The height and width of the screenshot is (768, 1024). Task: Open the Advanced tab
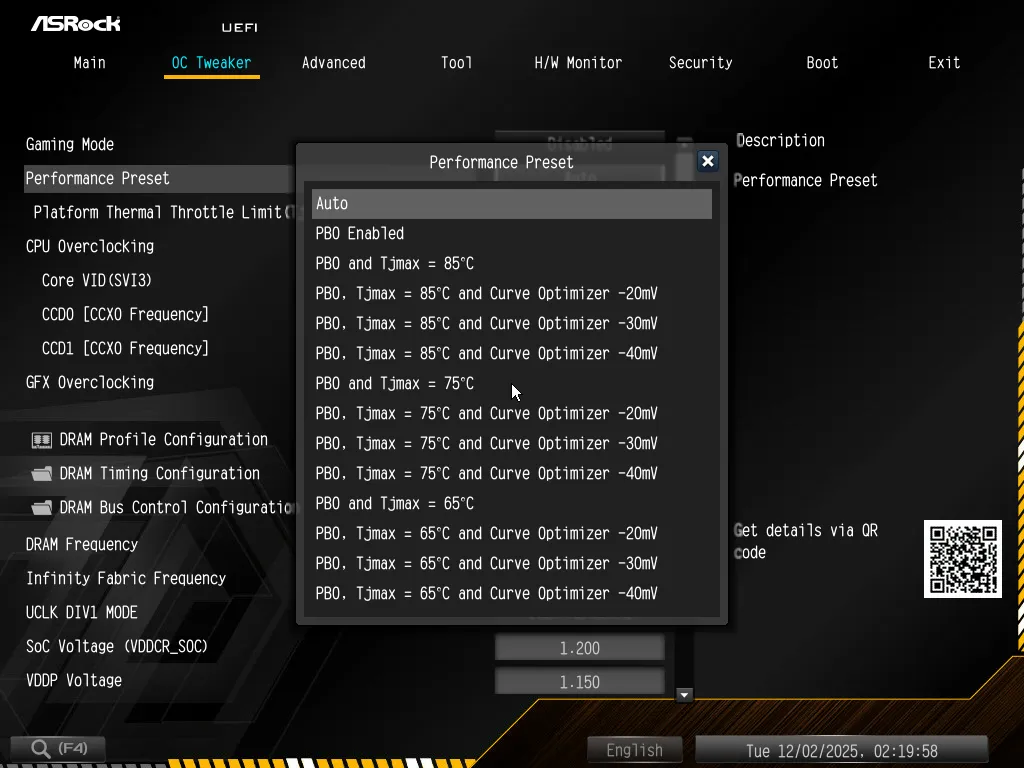[334, 63]
